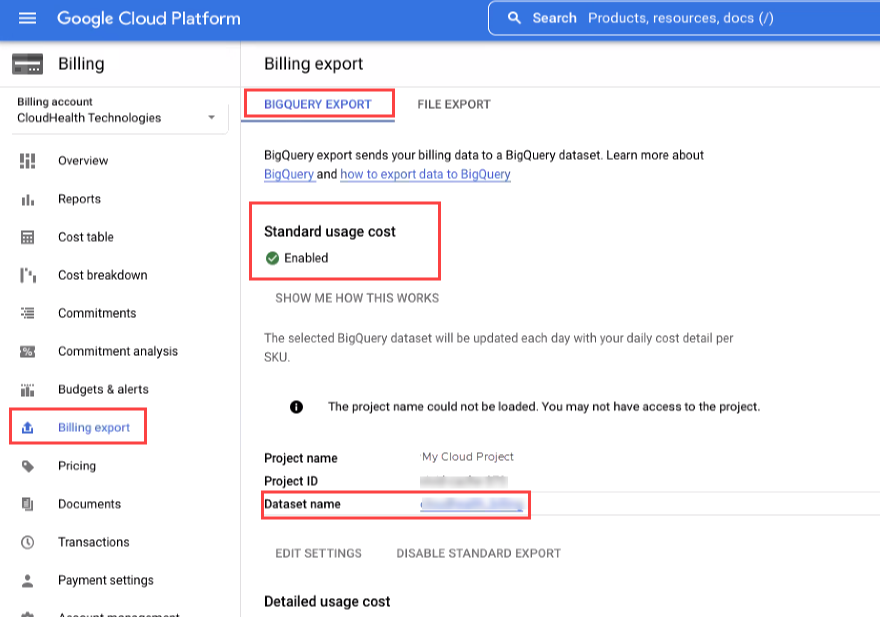Open Payment settings in sidebar
The image size is (880, 617).
click(x=105, y=580)
